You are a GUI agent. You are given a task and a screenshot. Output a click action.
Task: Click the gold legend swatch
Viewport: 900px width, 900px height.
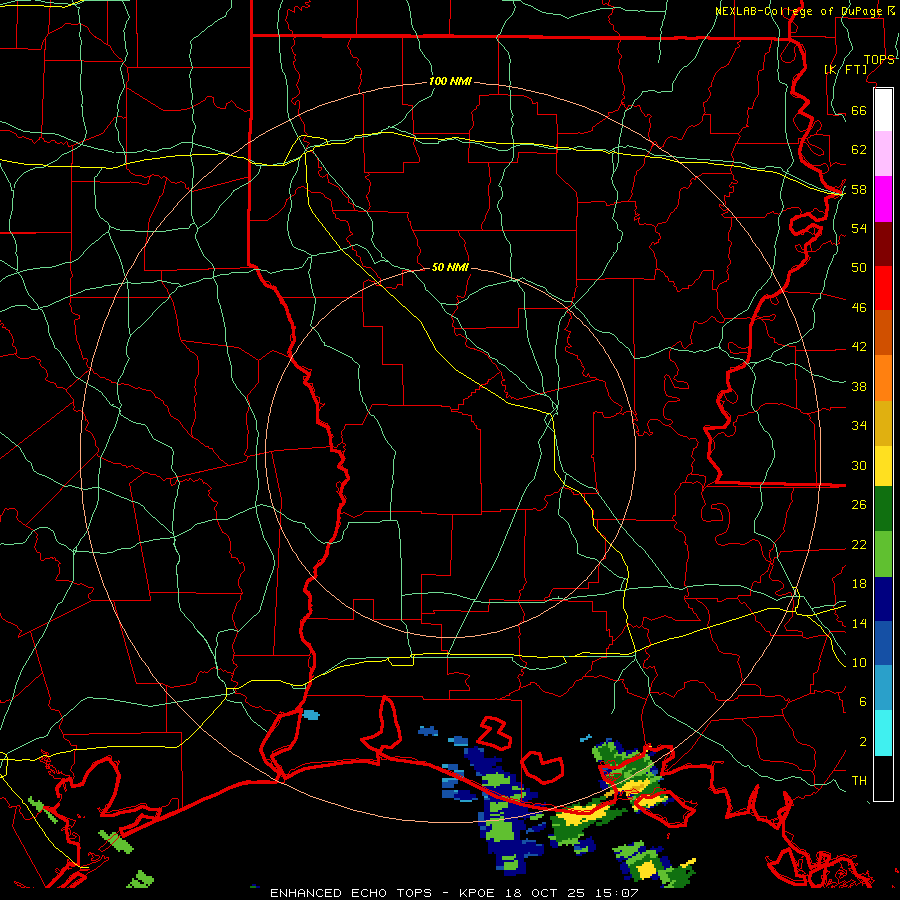pos(883,423)
